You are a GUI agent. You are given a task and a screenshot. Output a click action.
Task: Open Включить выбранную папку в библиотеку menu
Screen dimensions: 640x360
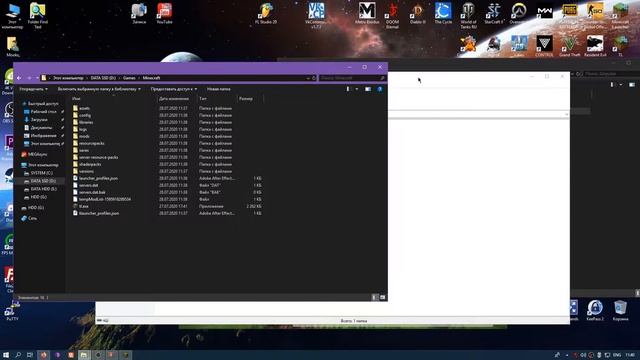point(99,89)
